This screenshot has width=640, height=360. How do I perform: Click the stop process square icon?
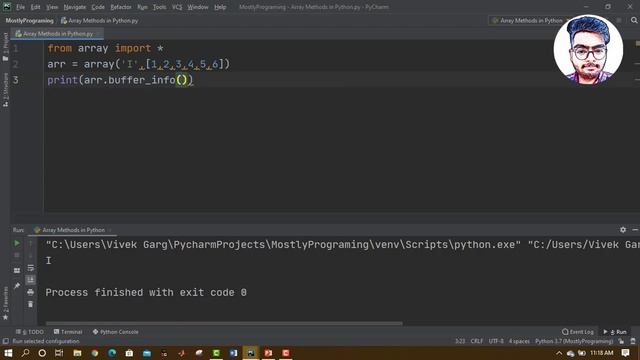point(17,255)
